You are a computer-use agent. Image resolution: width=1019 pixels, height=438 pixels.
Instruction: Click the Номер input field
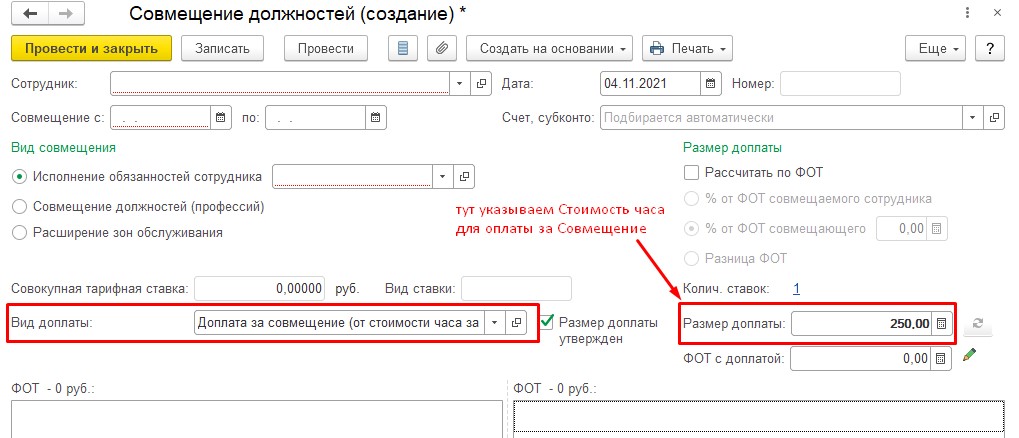(x=840, y=84)
